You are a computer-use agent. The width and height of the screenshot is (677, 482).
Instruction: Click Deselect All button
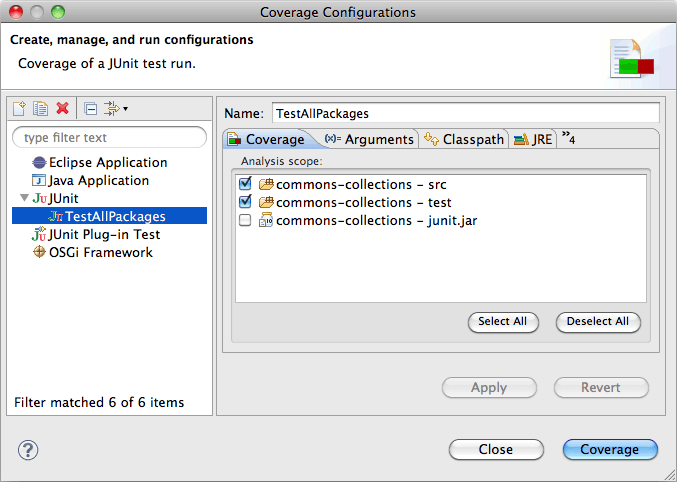[598, 322]
